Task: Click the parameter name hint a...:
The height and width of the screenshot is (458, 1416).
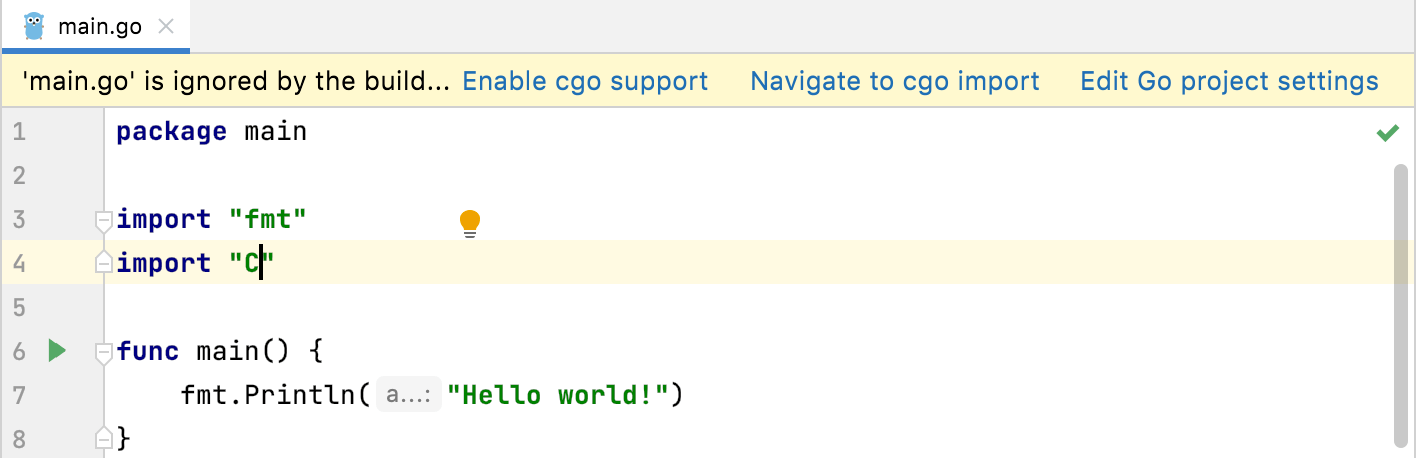Action: [409, 396]
